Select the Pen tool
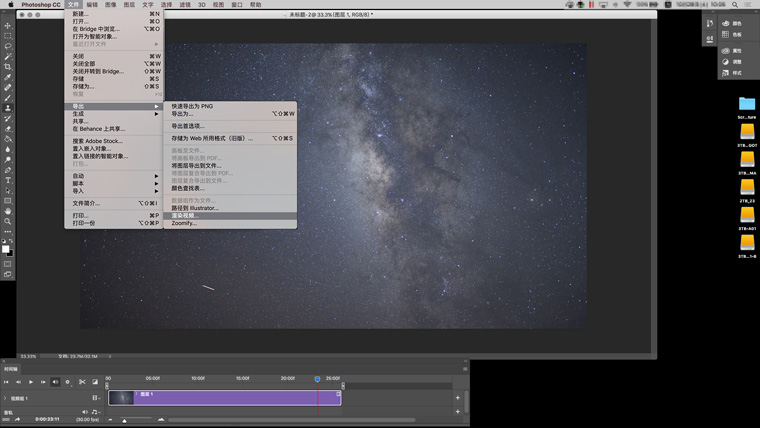 point(8,170)
